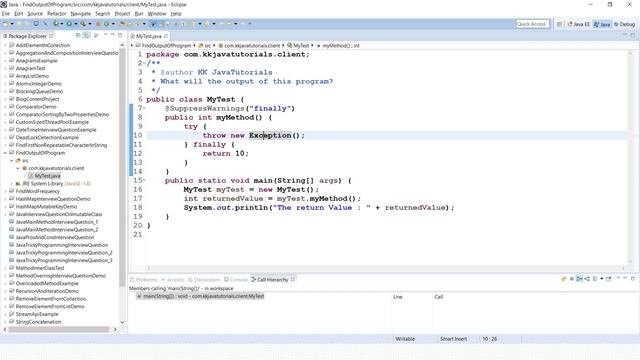This screenshot has height=360, width=640.
Task: Select the MethodInnerClassTest project
Action: pyautogui.click(x=40, y=268)
